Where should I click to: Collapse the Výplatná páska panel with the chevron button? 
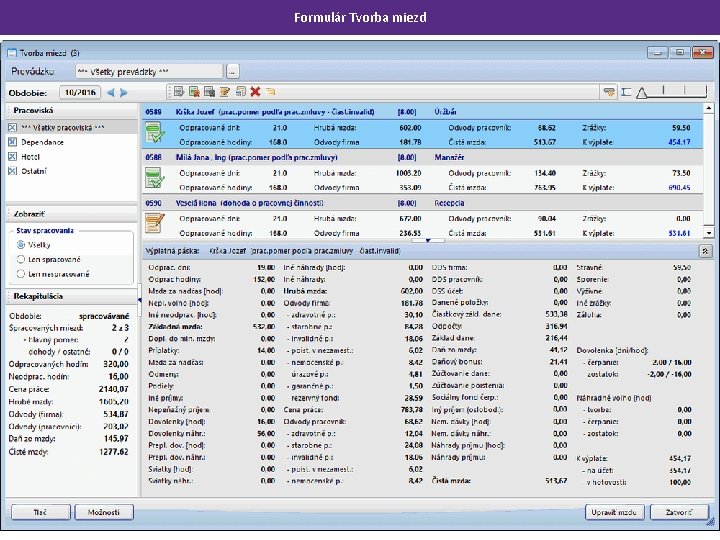point(705,251)
